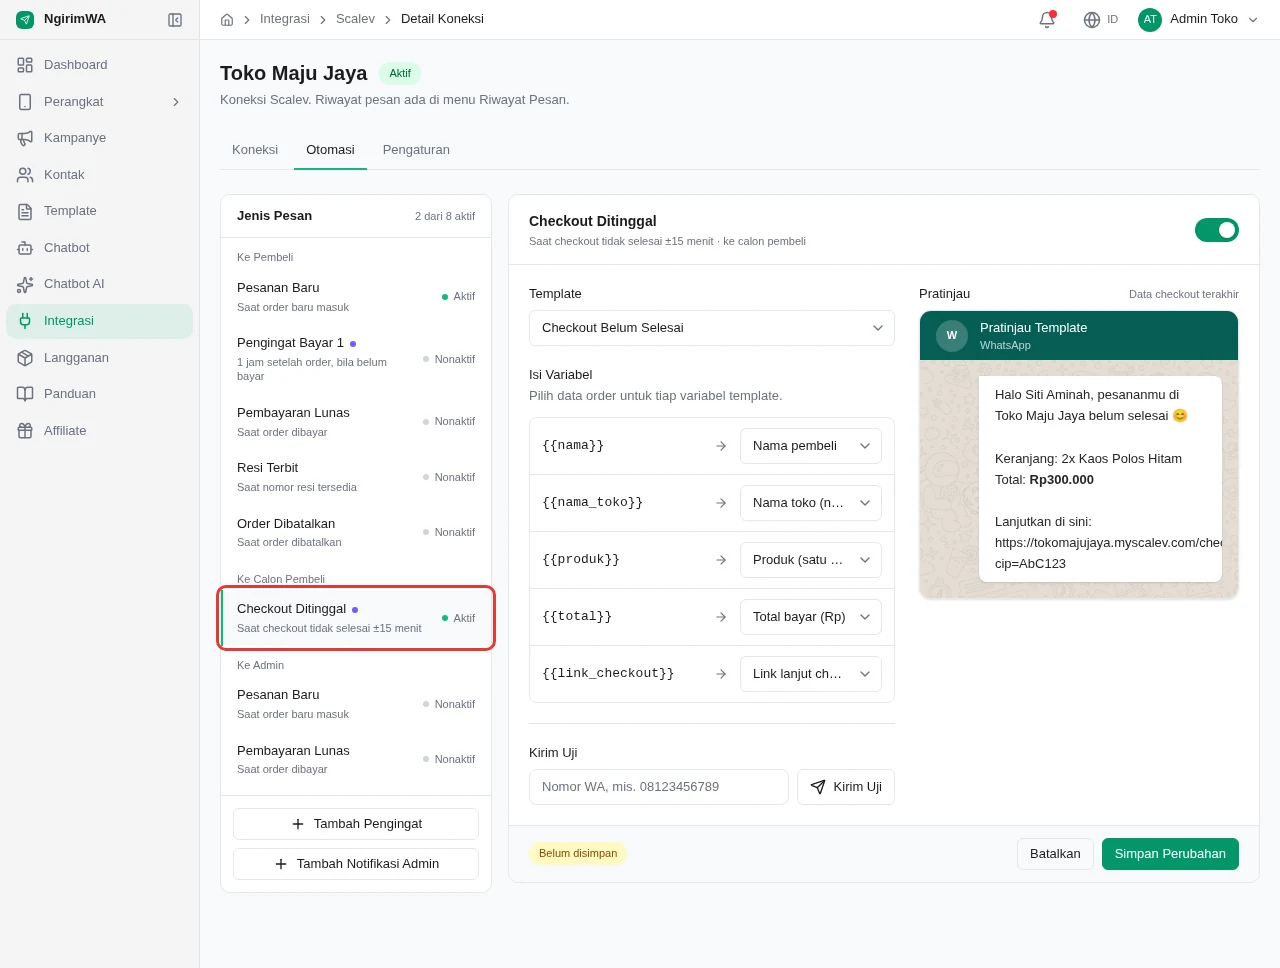Expand the Perangkat sidebar submenu
Image resolution: width=1280 pixels, height=968 pixels.
[x=99, y=102]
